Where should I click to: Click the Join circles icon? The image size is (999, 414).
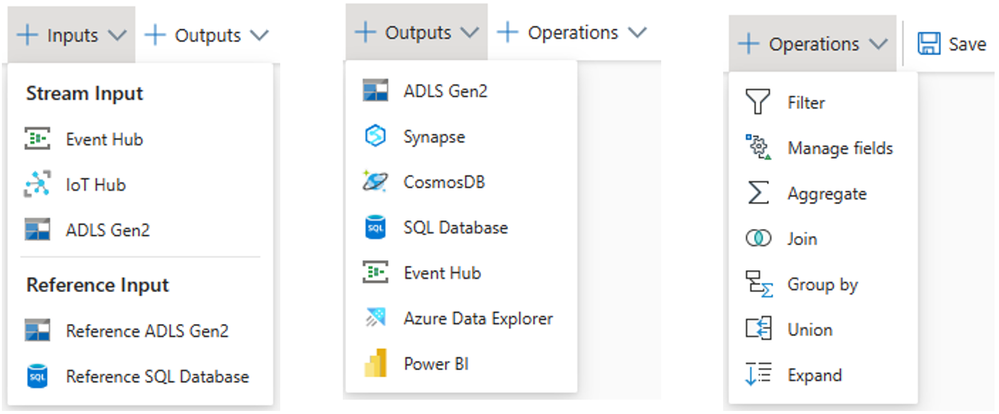pyautogui.click(x=759, y=239)
